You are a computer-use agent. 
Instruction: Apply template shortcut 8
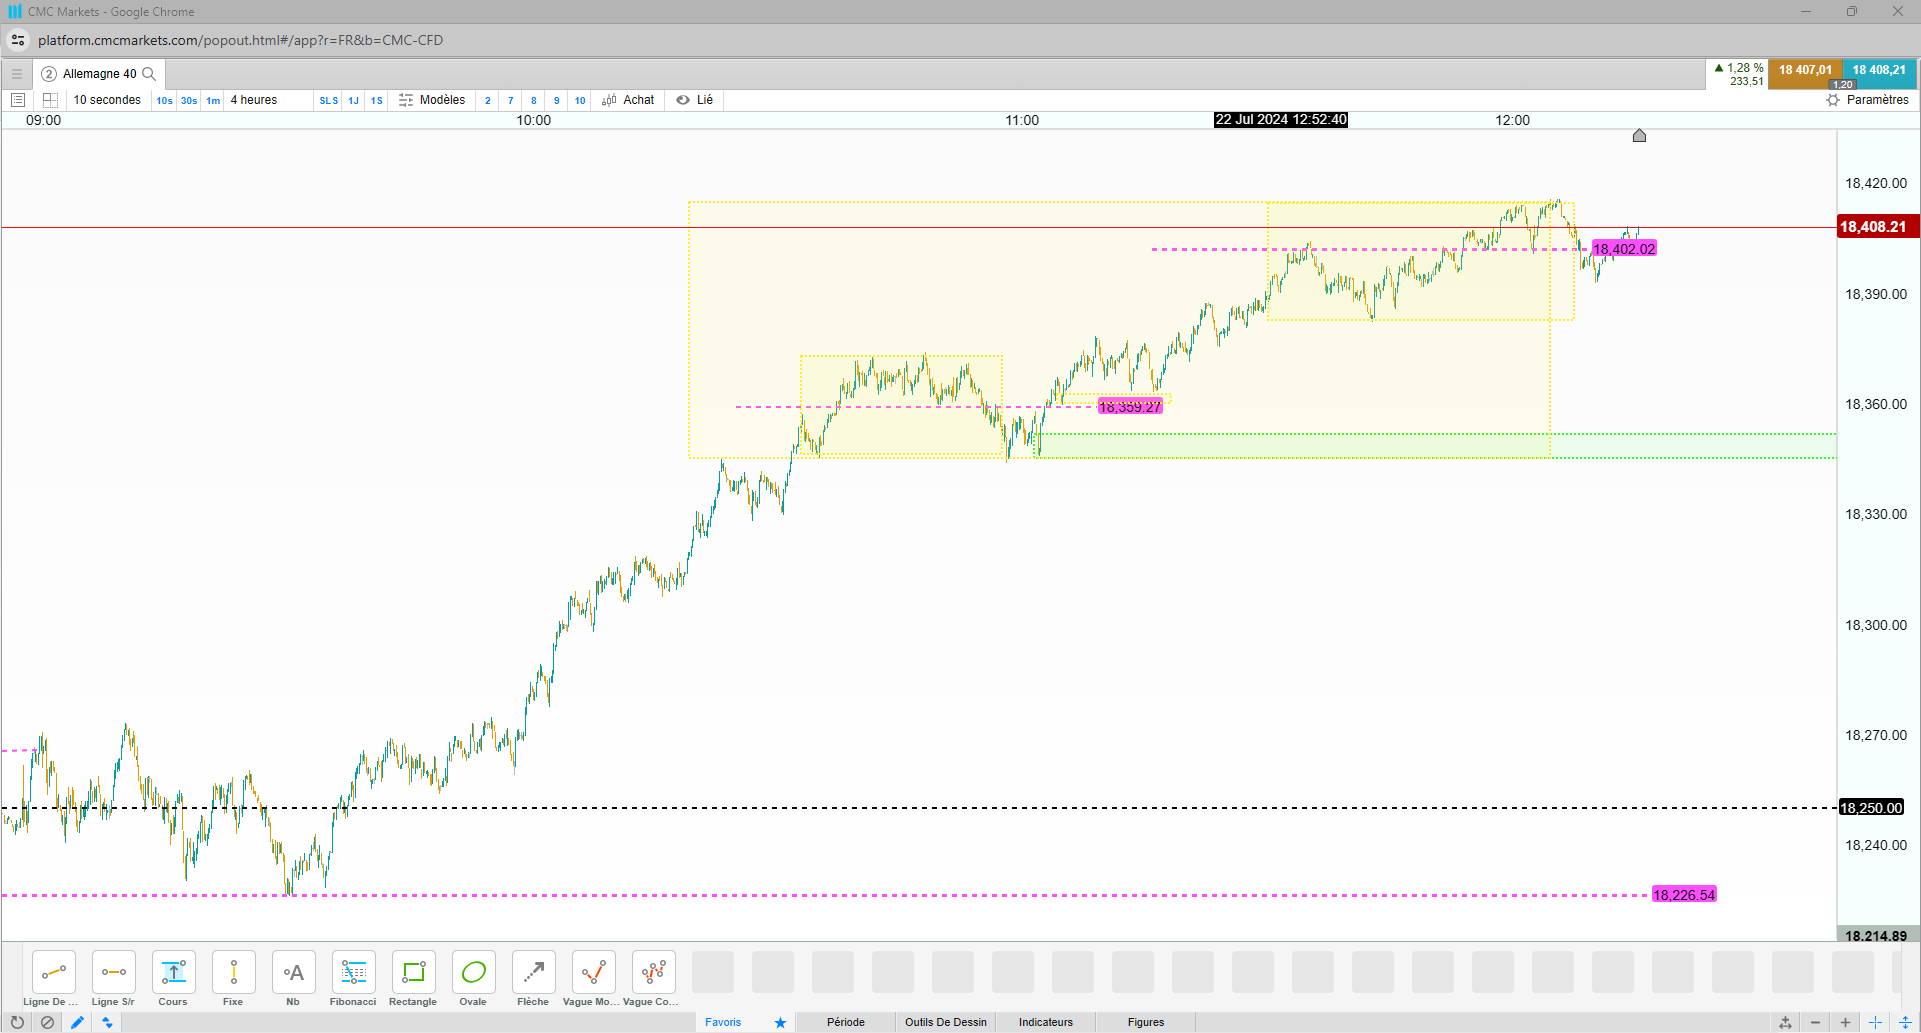click(534, 100)
